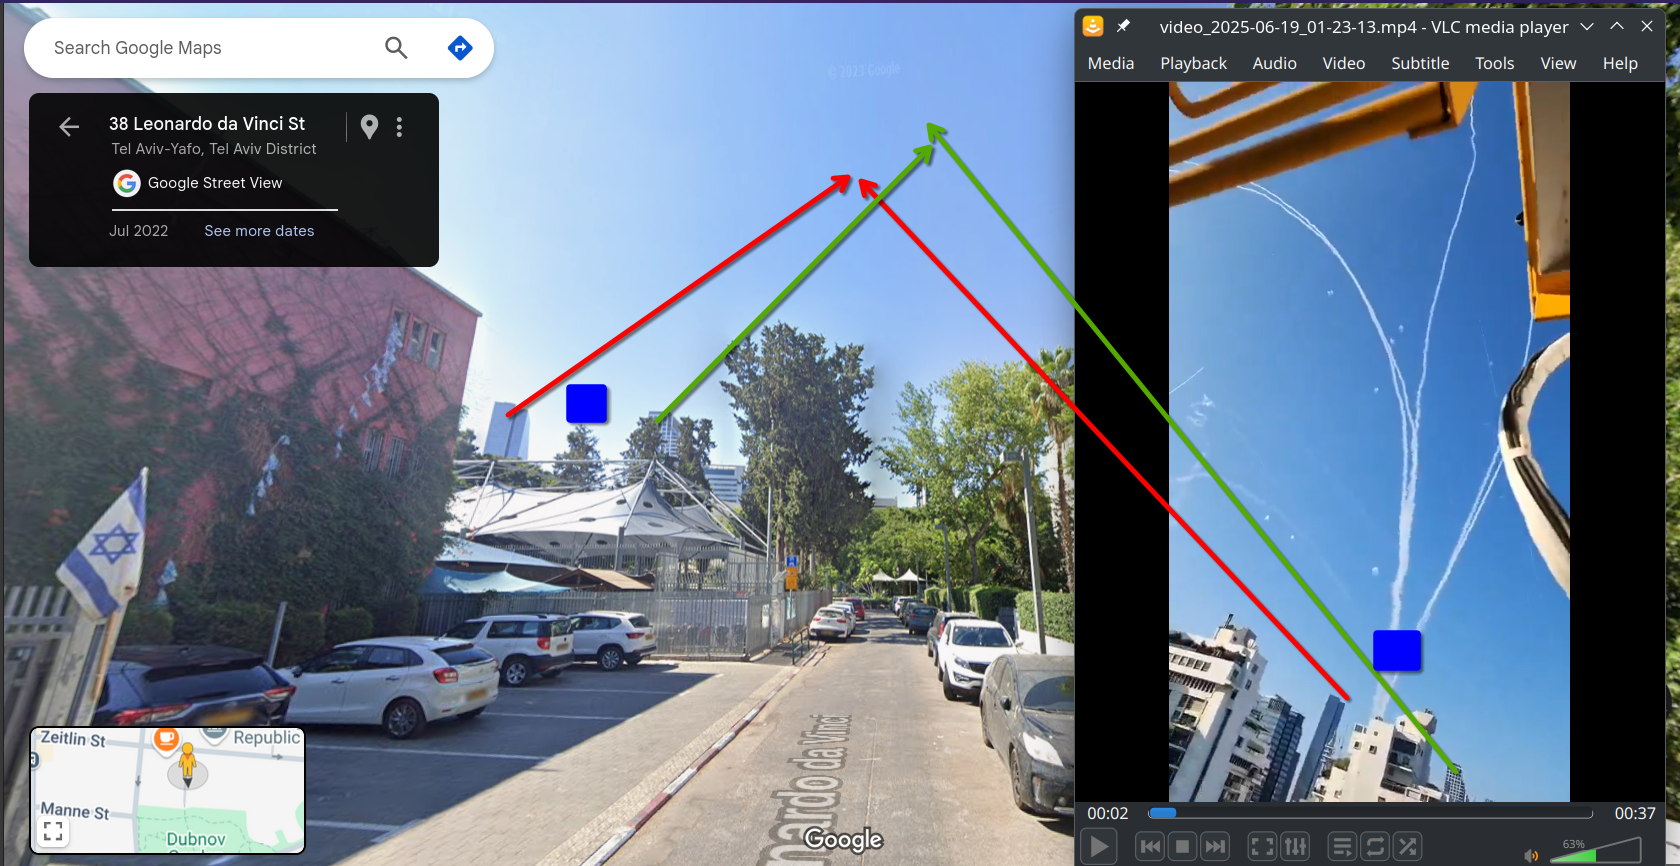Open VLC extended settings equalizer icon
This screenshot has height=866, width=1680.
click(x=1295, y=847)
